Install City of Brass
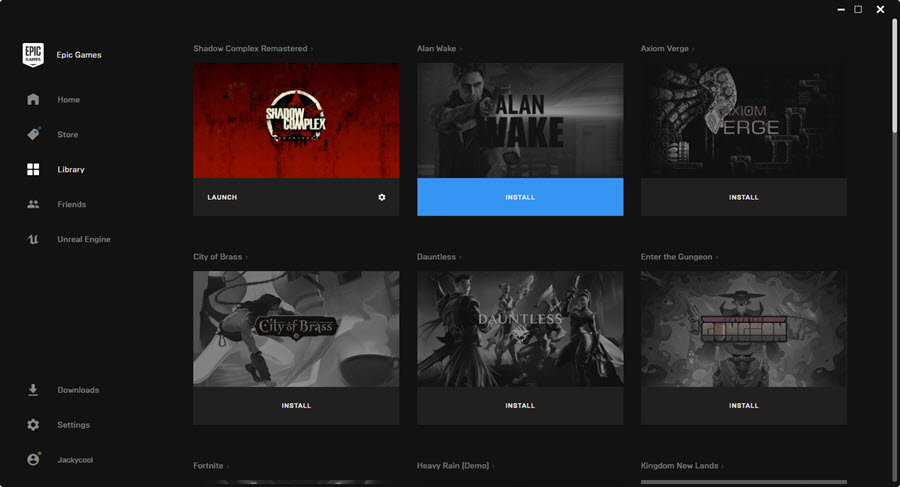 coord(296,405)
